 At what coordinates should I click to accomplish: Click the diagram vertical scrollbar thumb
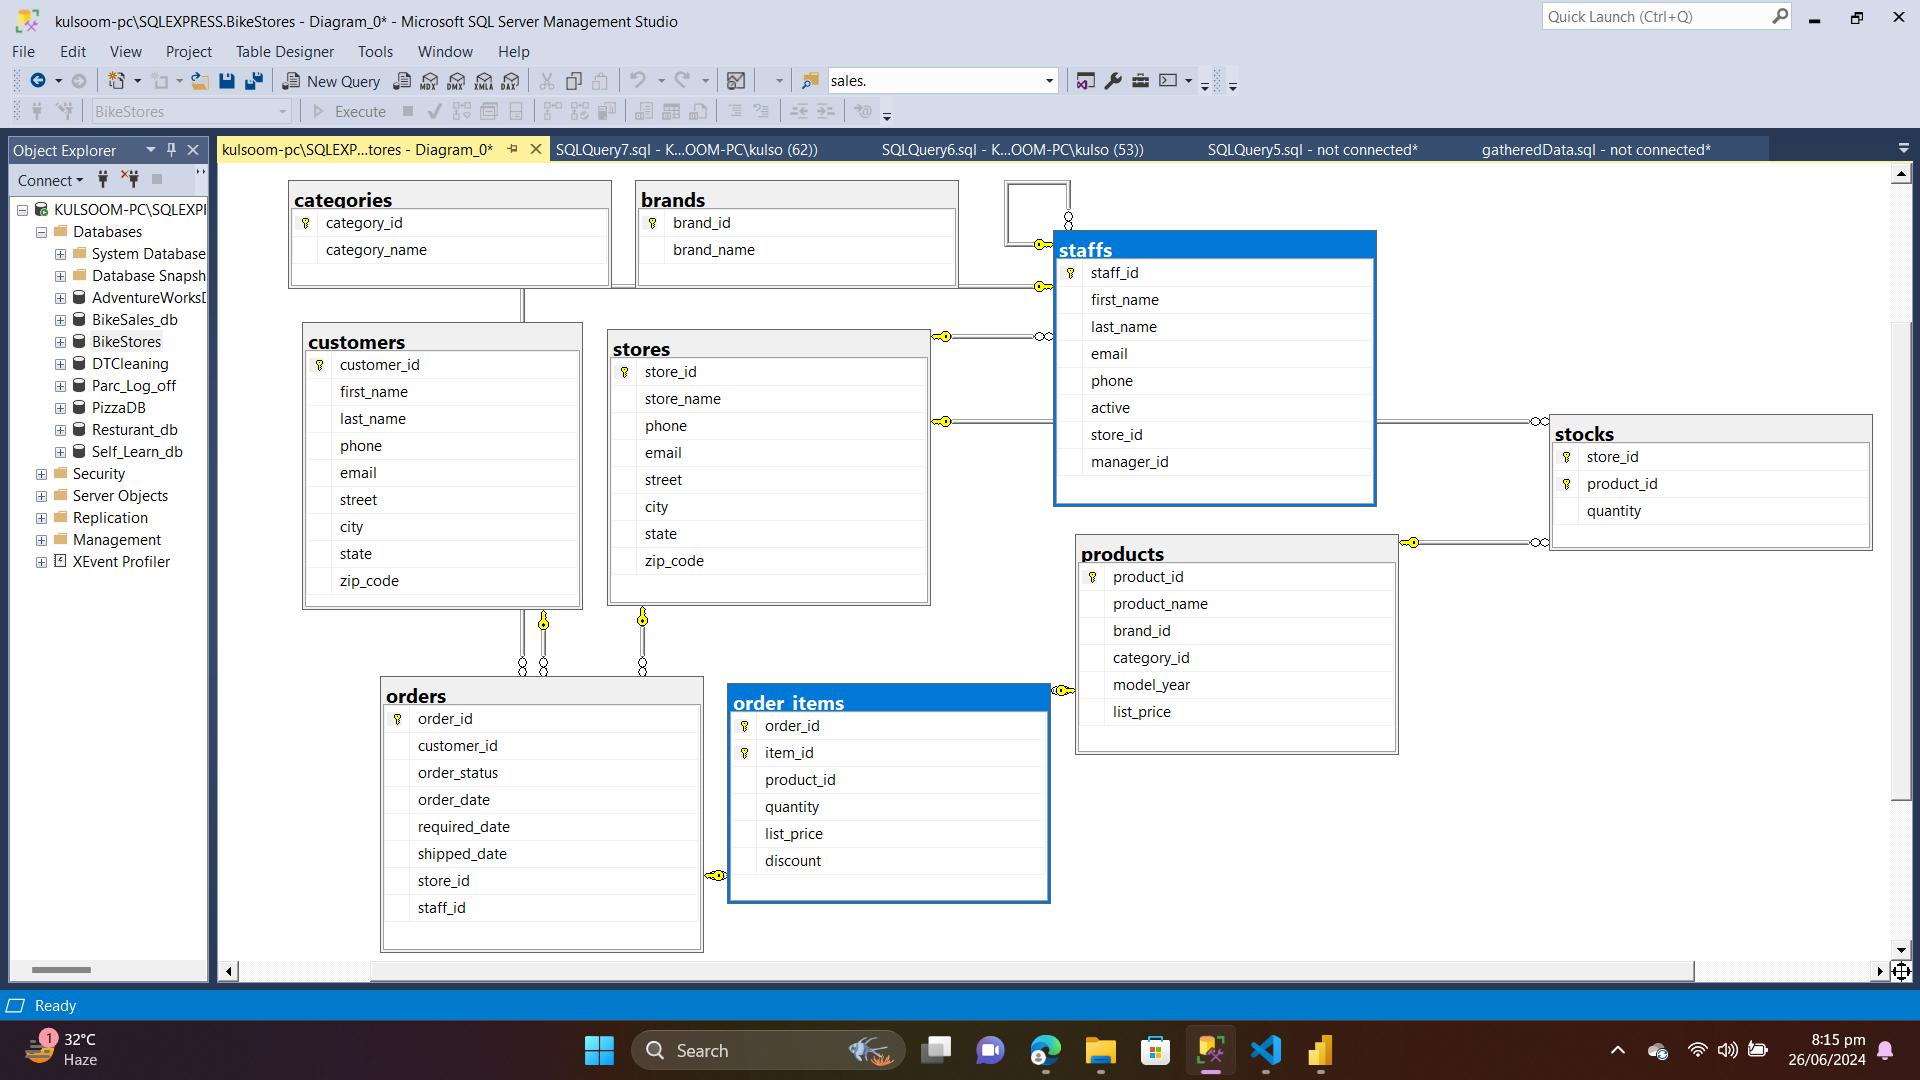click(1901, 560)
